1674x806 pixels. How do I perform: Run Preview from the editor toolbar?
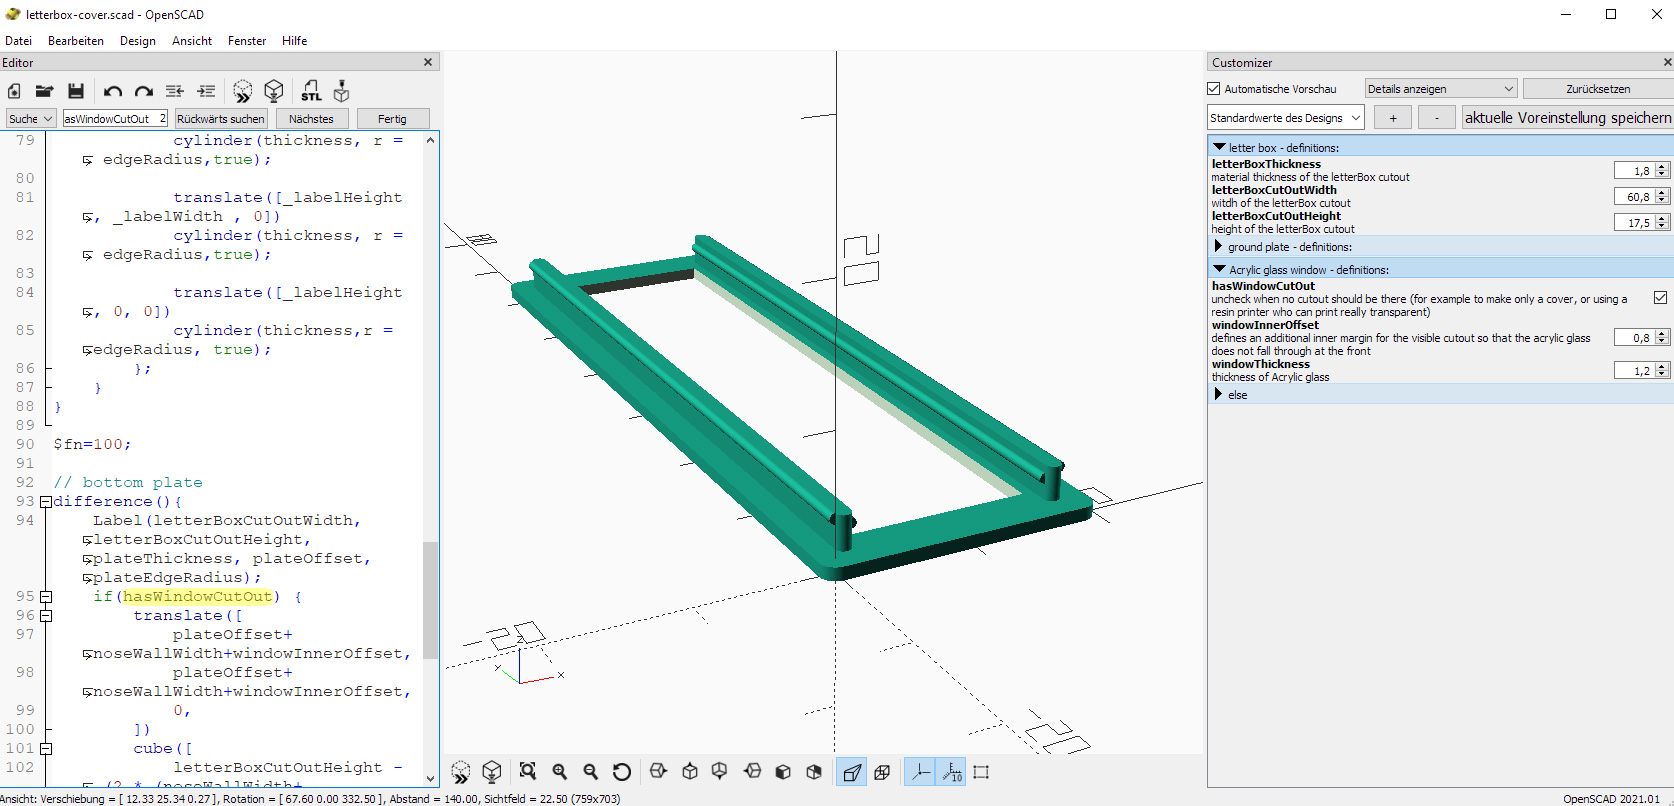(x=243, y=91)
